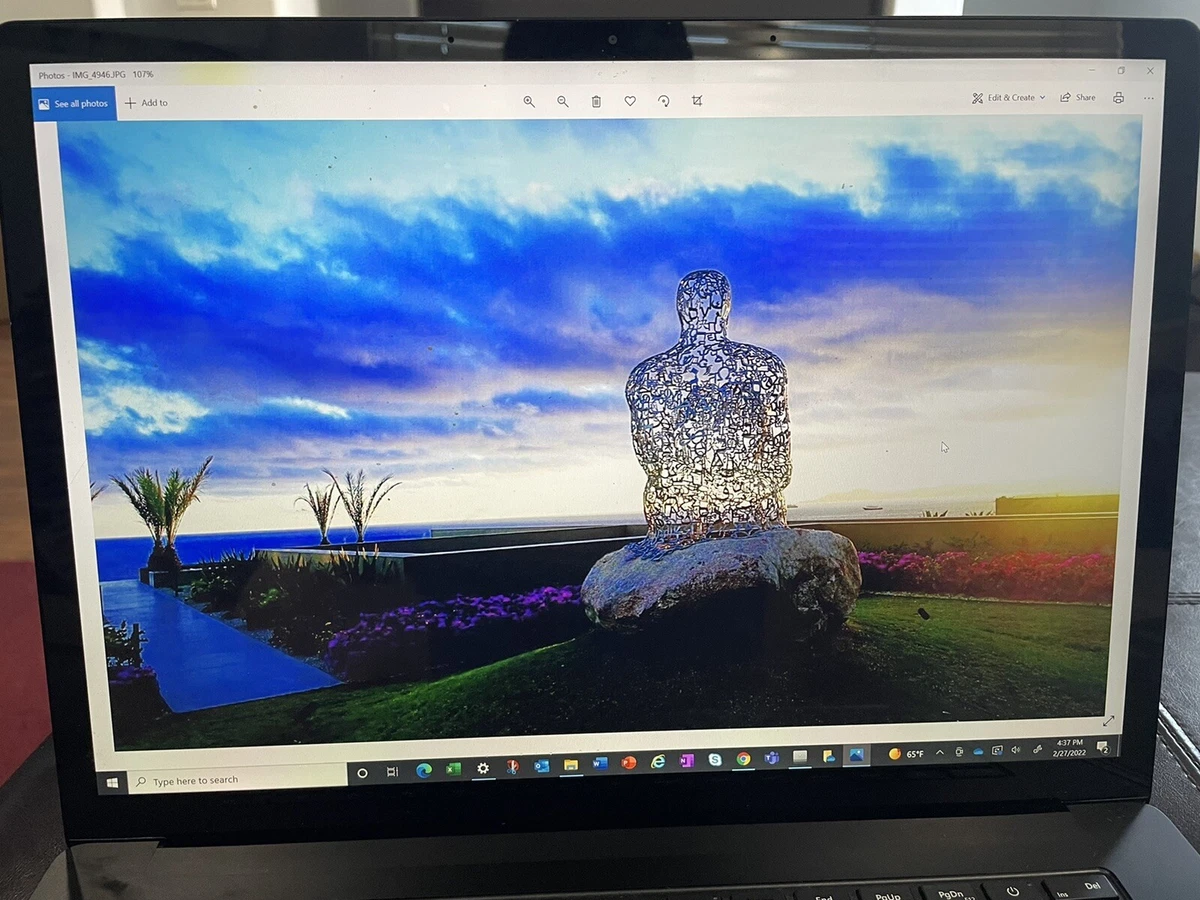
Task: Add the photo to favorites with the heart
Action: (630, 101)
